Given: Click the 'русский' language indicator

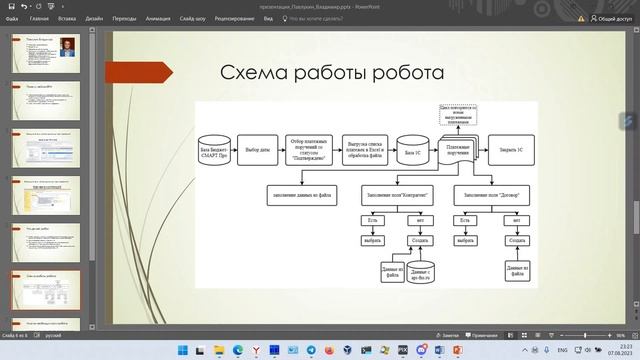Looking at the screenshot, I should 53,336.
